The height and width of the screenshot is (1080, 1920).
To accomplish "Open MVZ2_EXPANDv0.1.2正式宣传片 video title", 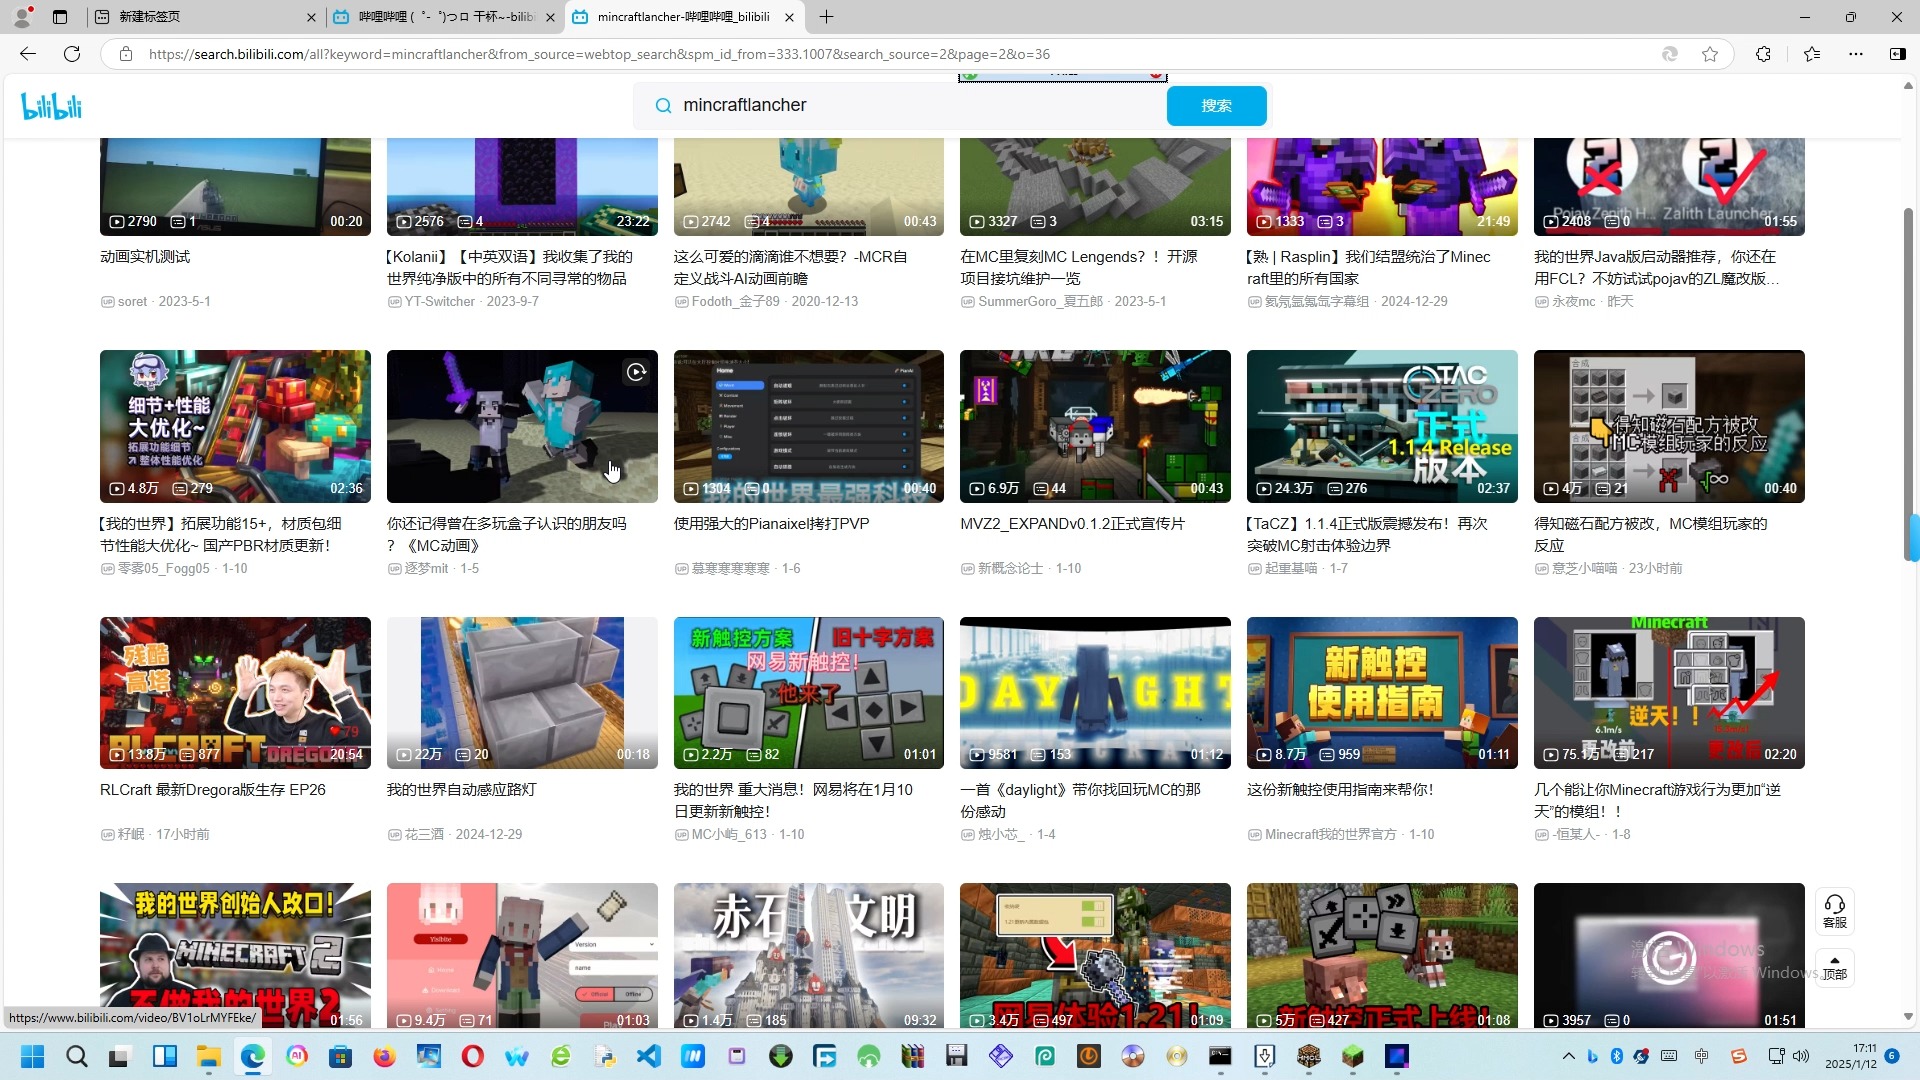I will click(x=1072, y=524).
